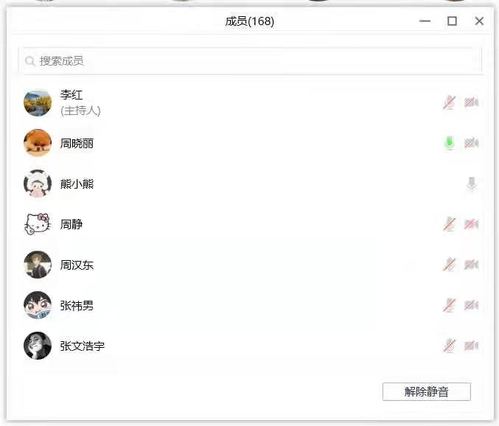Mute 周晓丽's green active microphone
Viewport: 499px width, 426px height.
pos(450,143)
